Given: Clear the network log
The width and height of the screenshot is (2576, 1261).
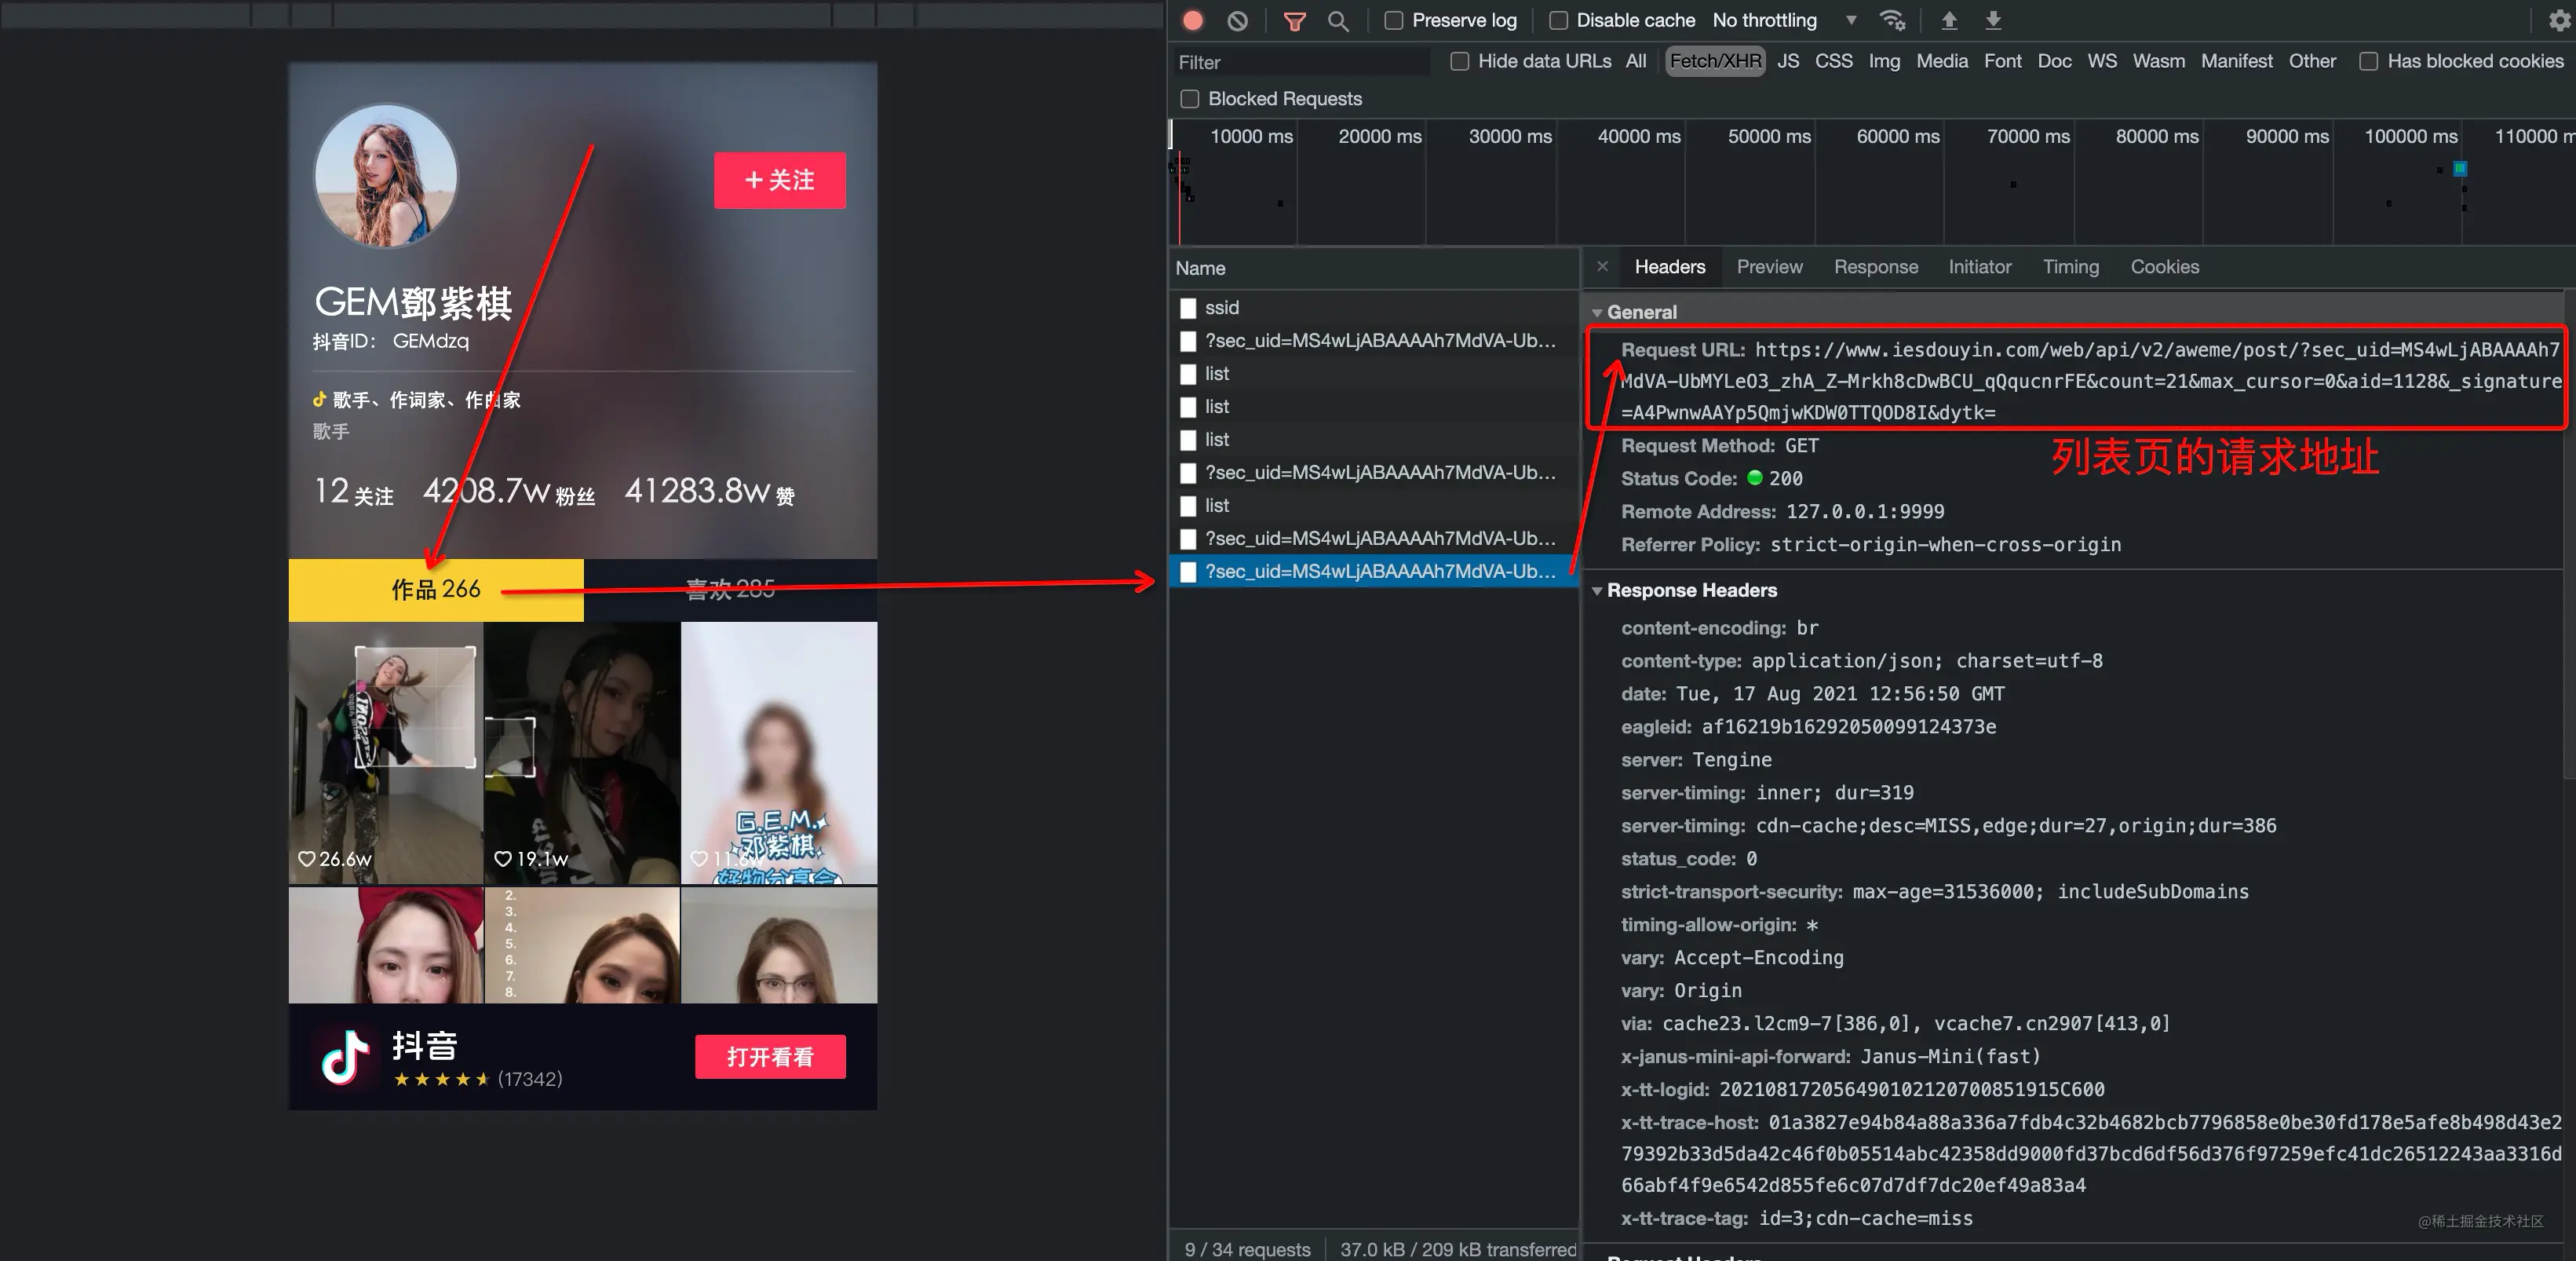Looking at the screenshot, I should pos(1237,20).
